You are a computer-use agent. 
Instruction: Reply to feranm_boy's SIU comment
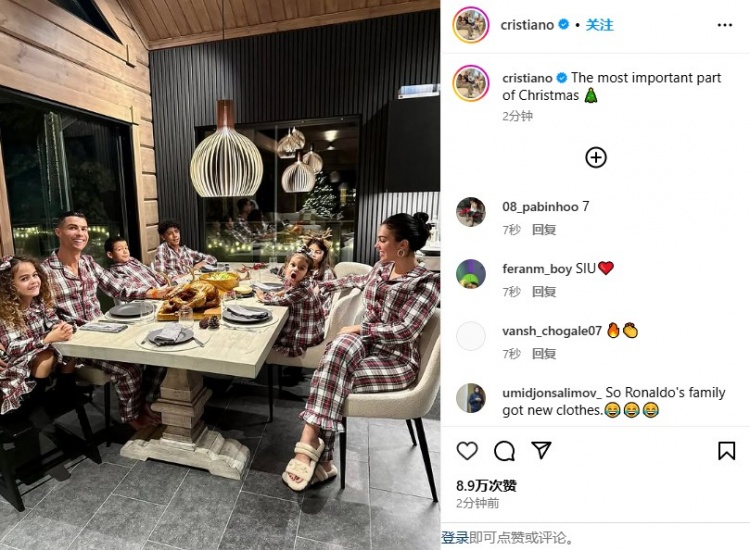pyautogui.click(x=544, y=292)
